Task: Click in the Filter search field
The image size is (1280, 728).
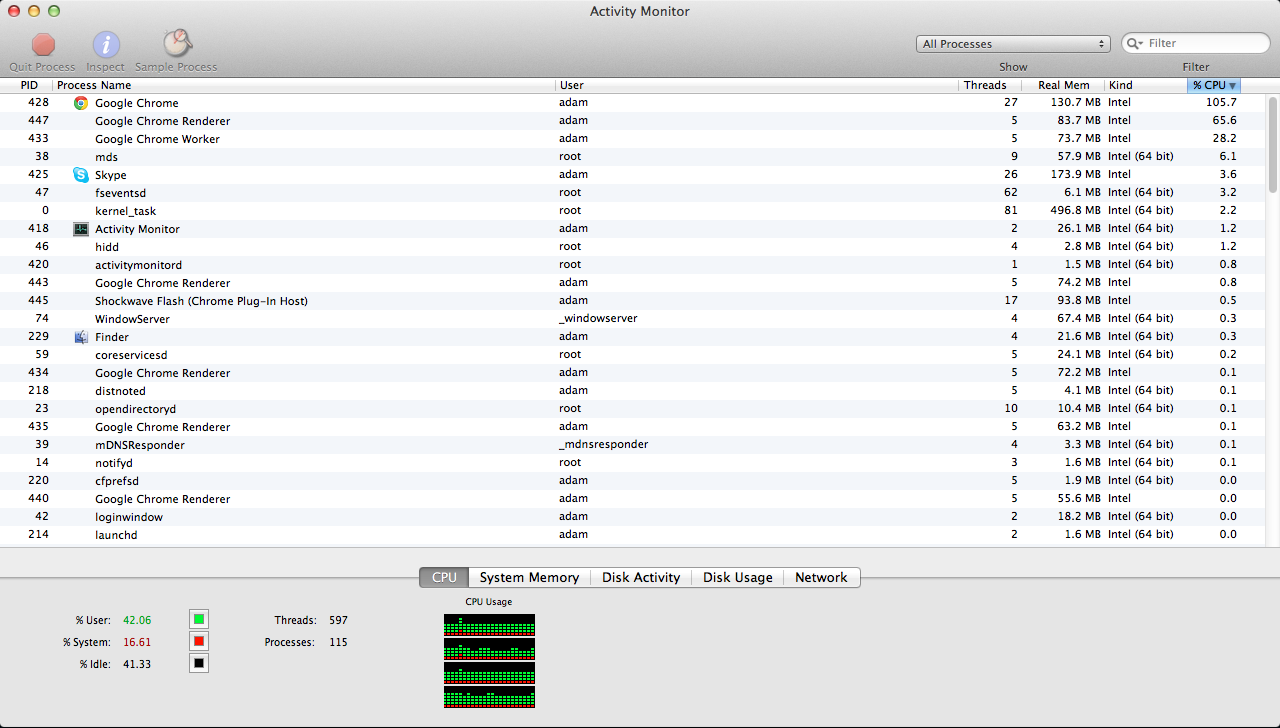Action: (1196, 43)
